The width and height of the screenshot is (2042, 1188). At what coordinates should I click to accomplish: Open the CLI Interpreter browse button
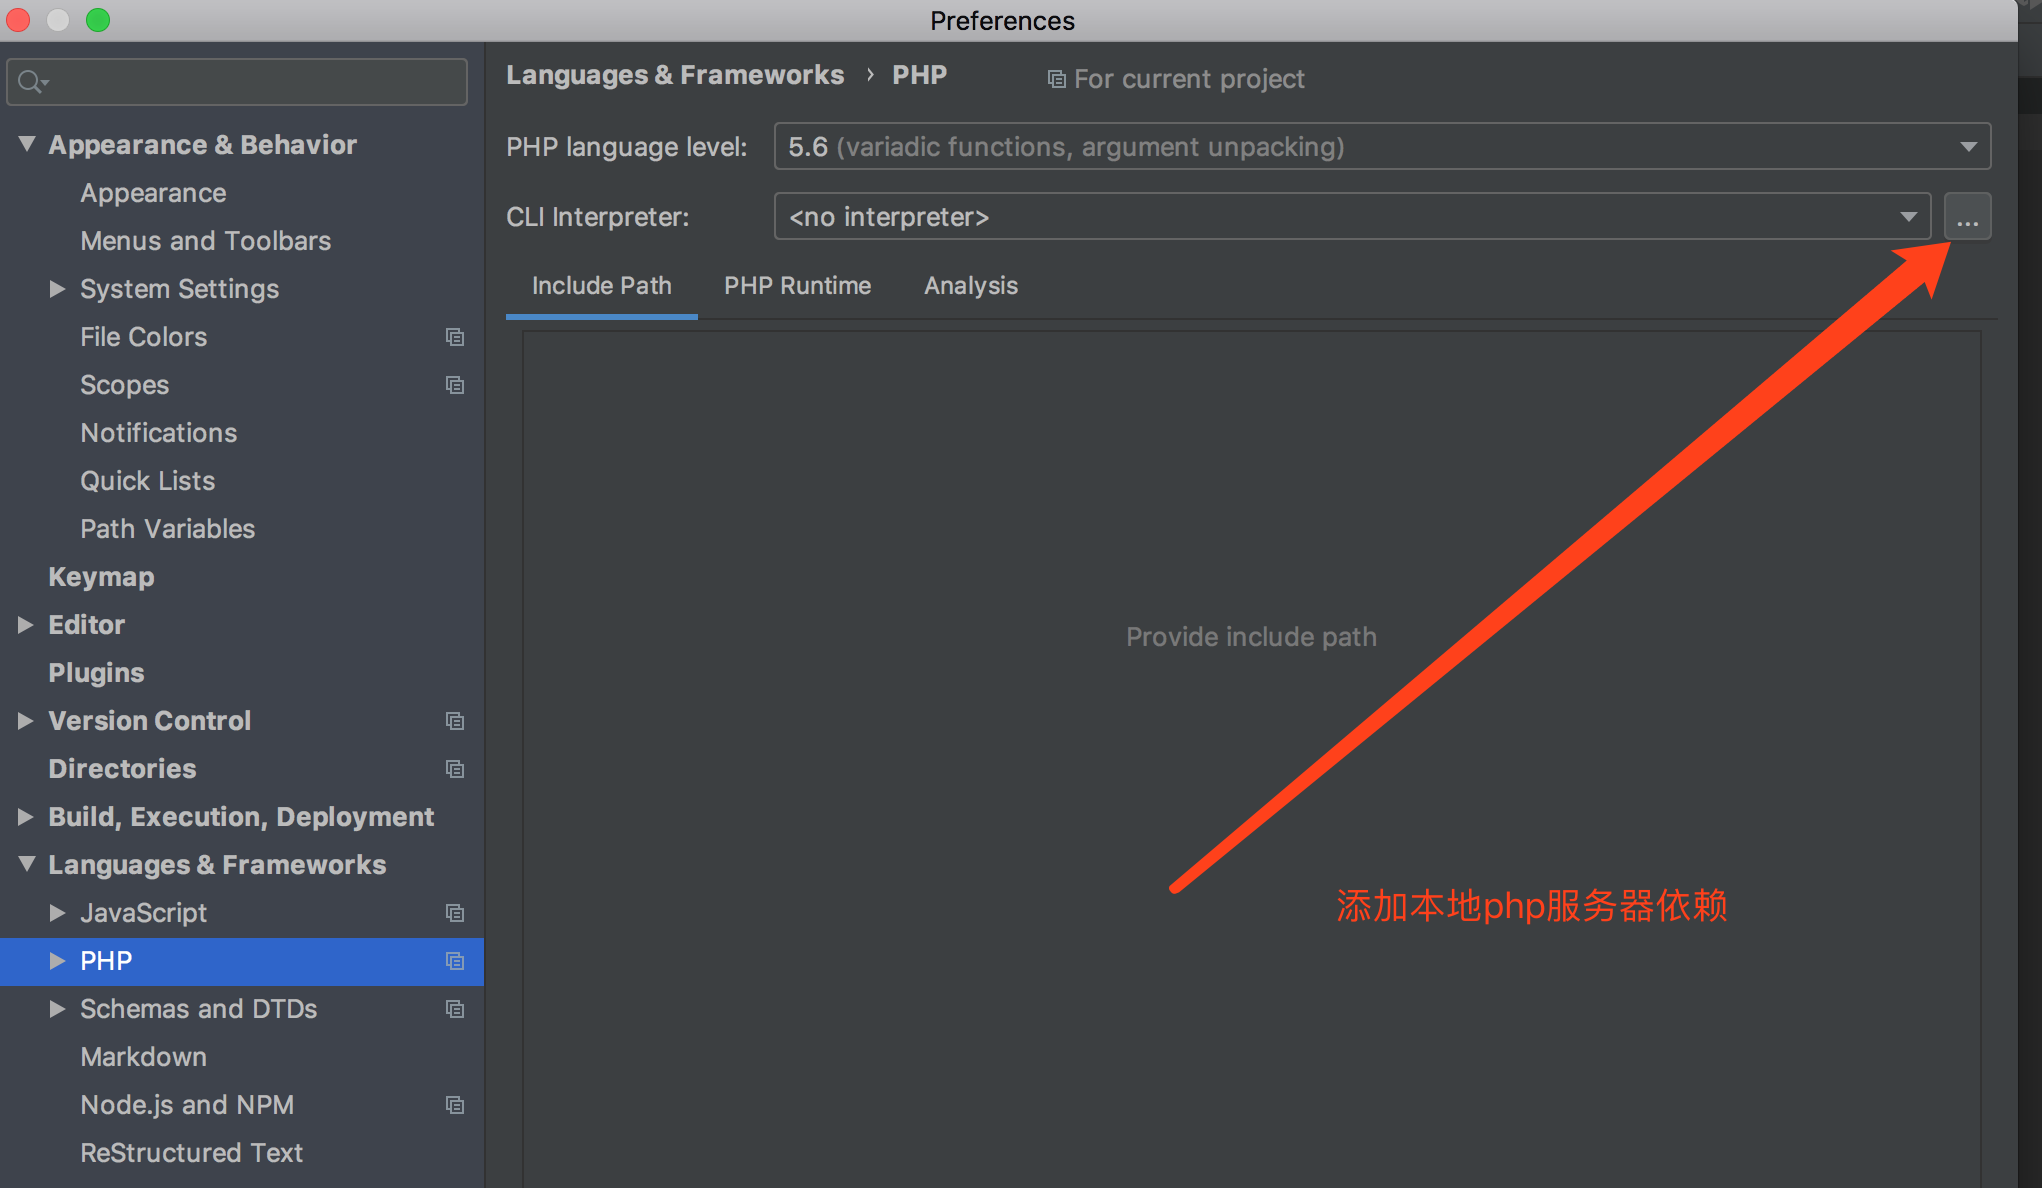click(1967, 217)
